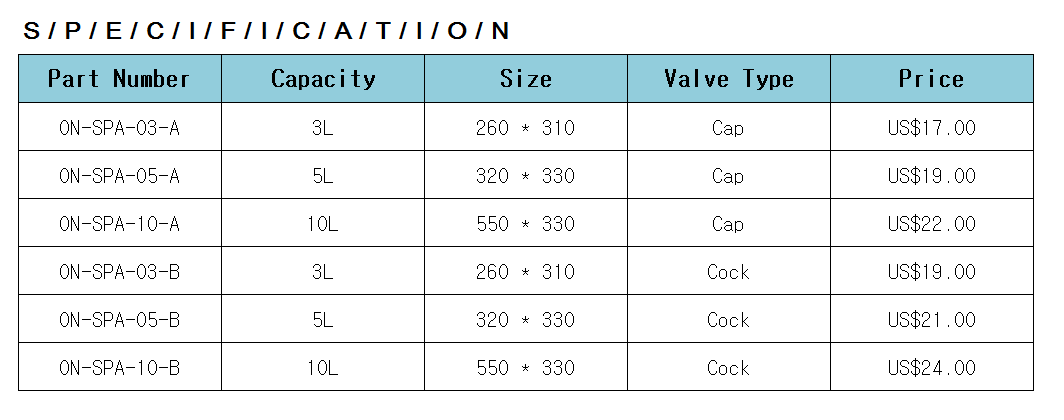This screenshot has width=1064, height=420.
Task: Select Cock valve type for ON-SPA-10-B
Action: point(728,368)
